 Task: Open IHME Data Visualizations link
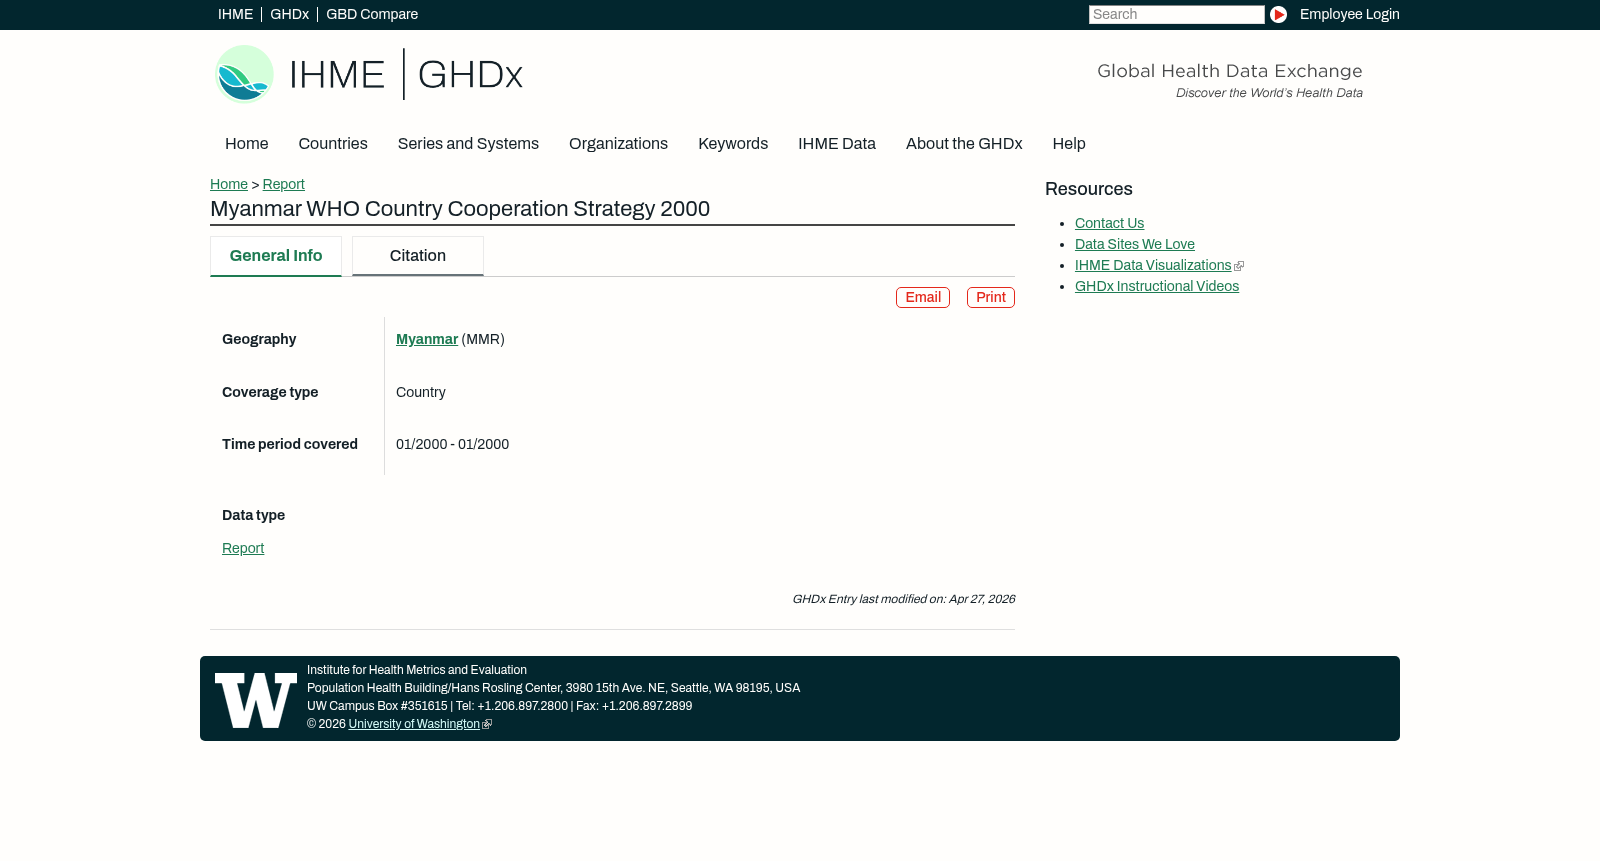pos(1153,266)
